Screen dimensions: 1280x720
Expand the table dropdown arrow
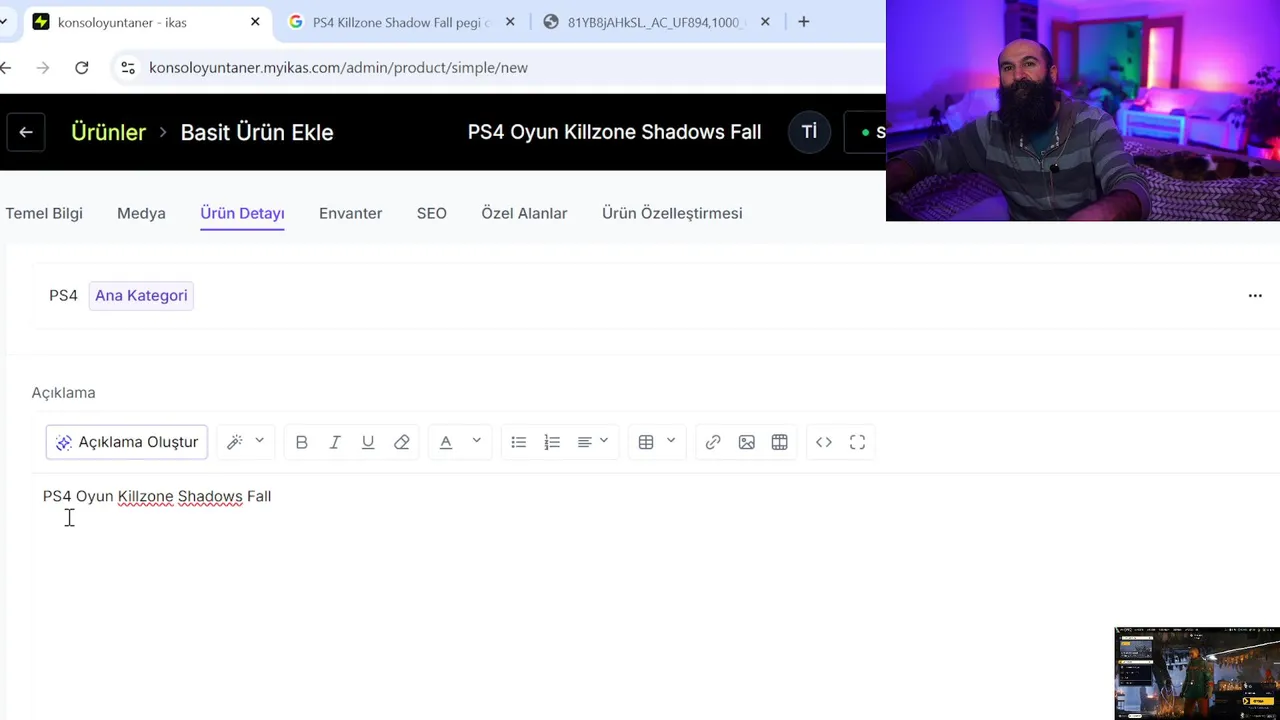coord(671,441)
